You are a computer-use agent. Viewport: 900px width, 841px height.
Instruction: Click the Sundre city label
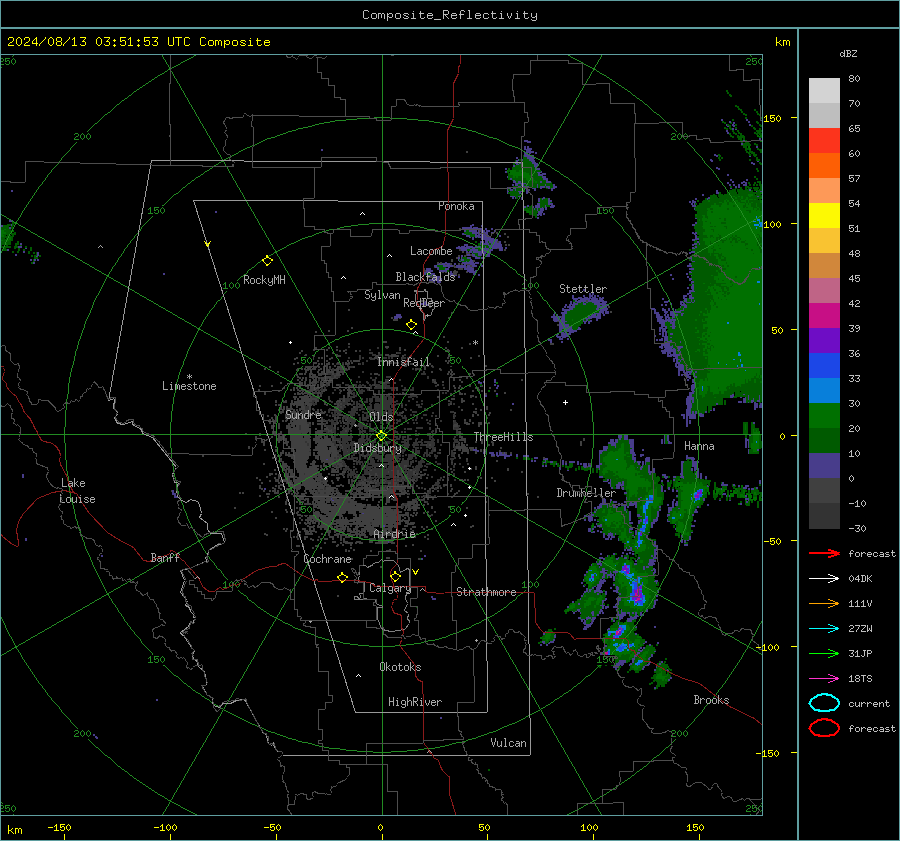303,414
